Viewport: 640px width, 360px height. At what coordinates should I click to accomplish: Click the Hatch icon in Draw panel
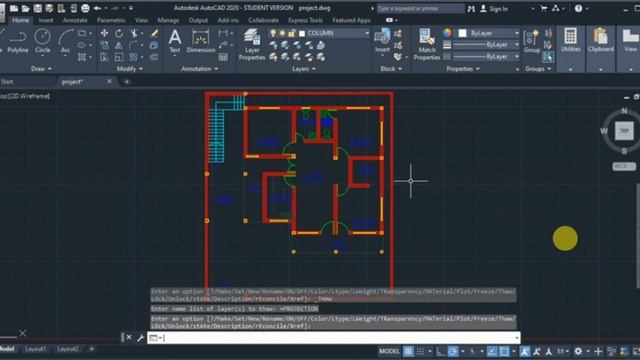[x=82, y=57]
